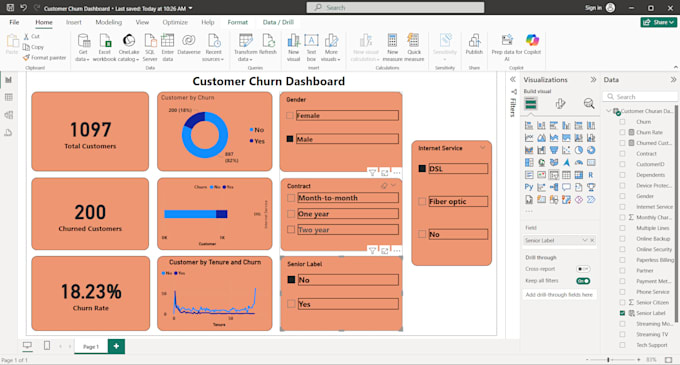This screenshot has height=365, width=680.
Task: Open the Format visual pane icon
Action: tap(560, 104)
